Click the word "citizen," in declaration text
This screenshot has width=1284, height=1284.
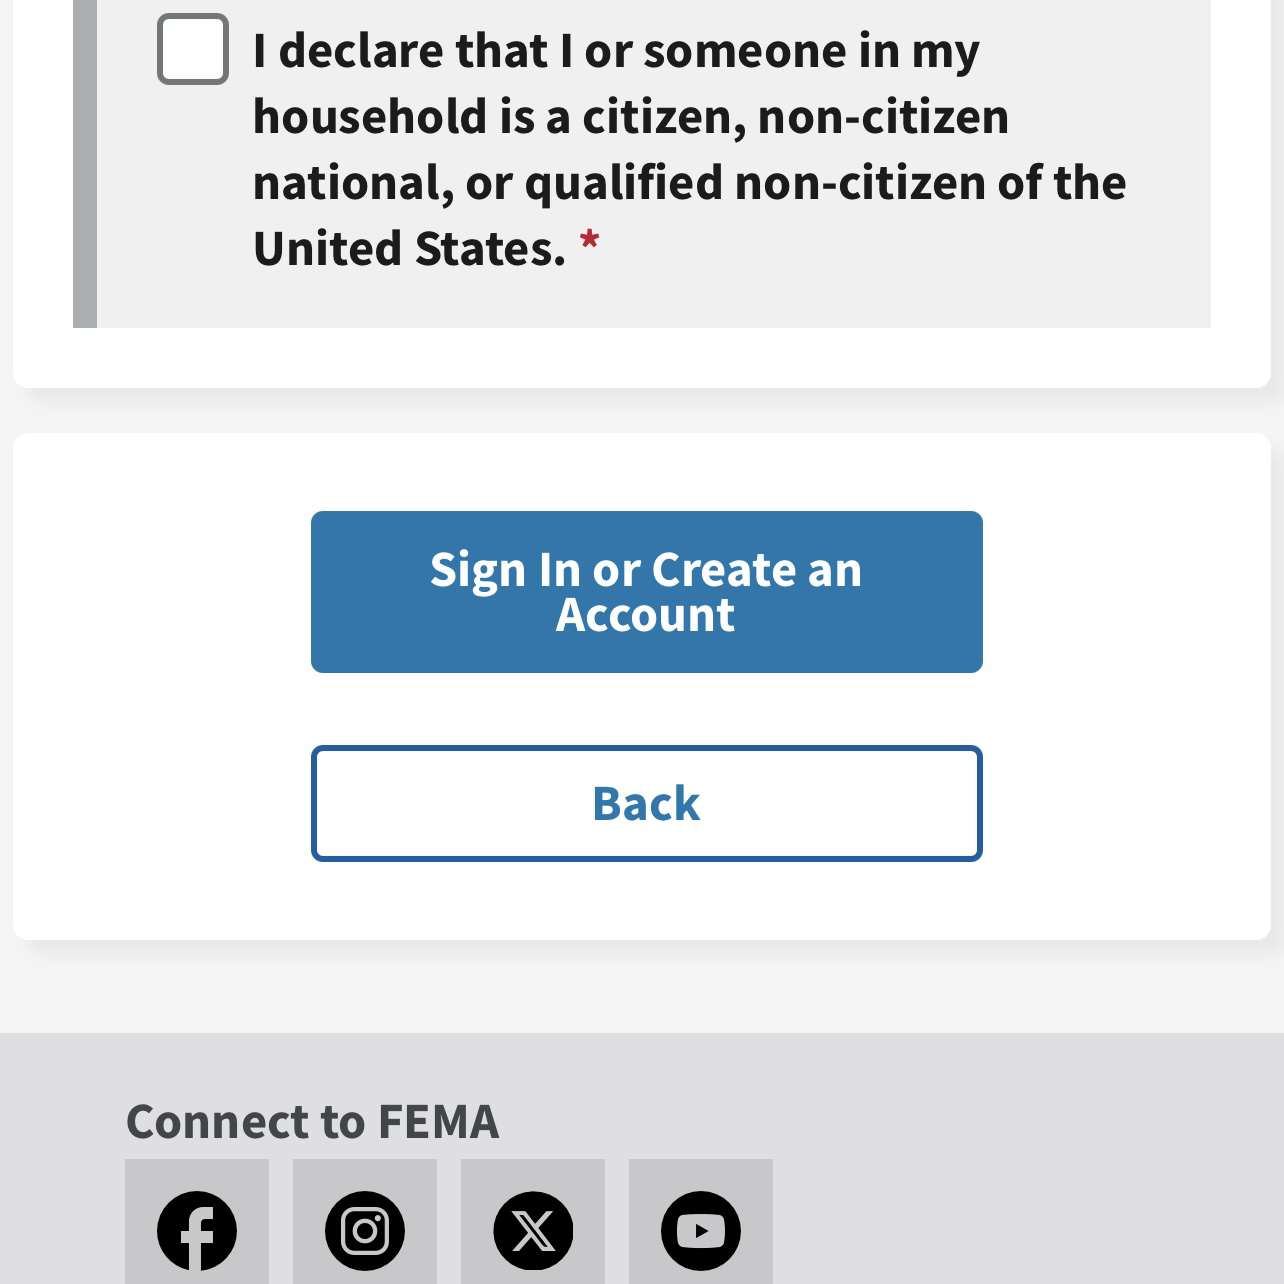pos(664,117)
